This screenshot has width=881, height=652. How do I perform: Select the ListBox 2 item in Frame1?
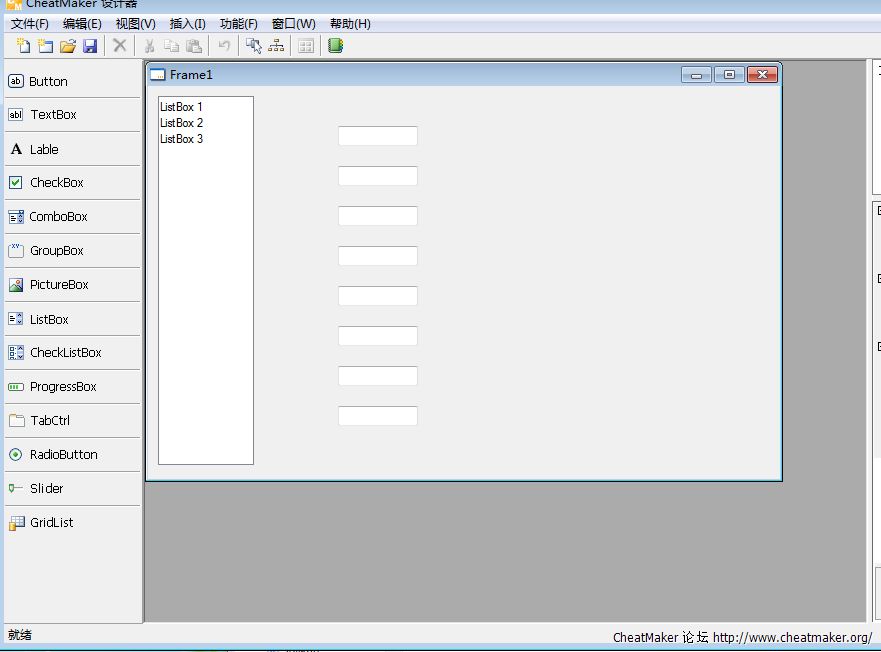click(182, 123)
